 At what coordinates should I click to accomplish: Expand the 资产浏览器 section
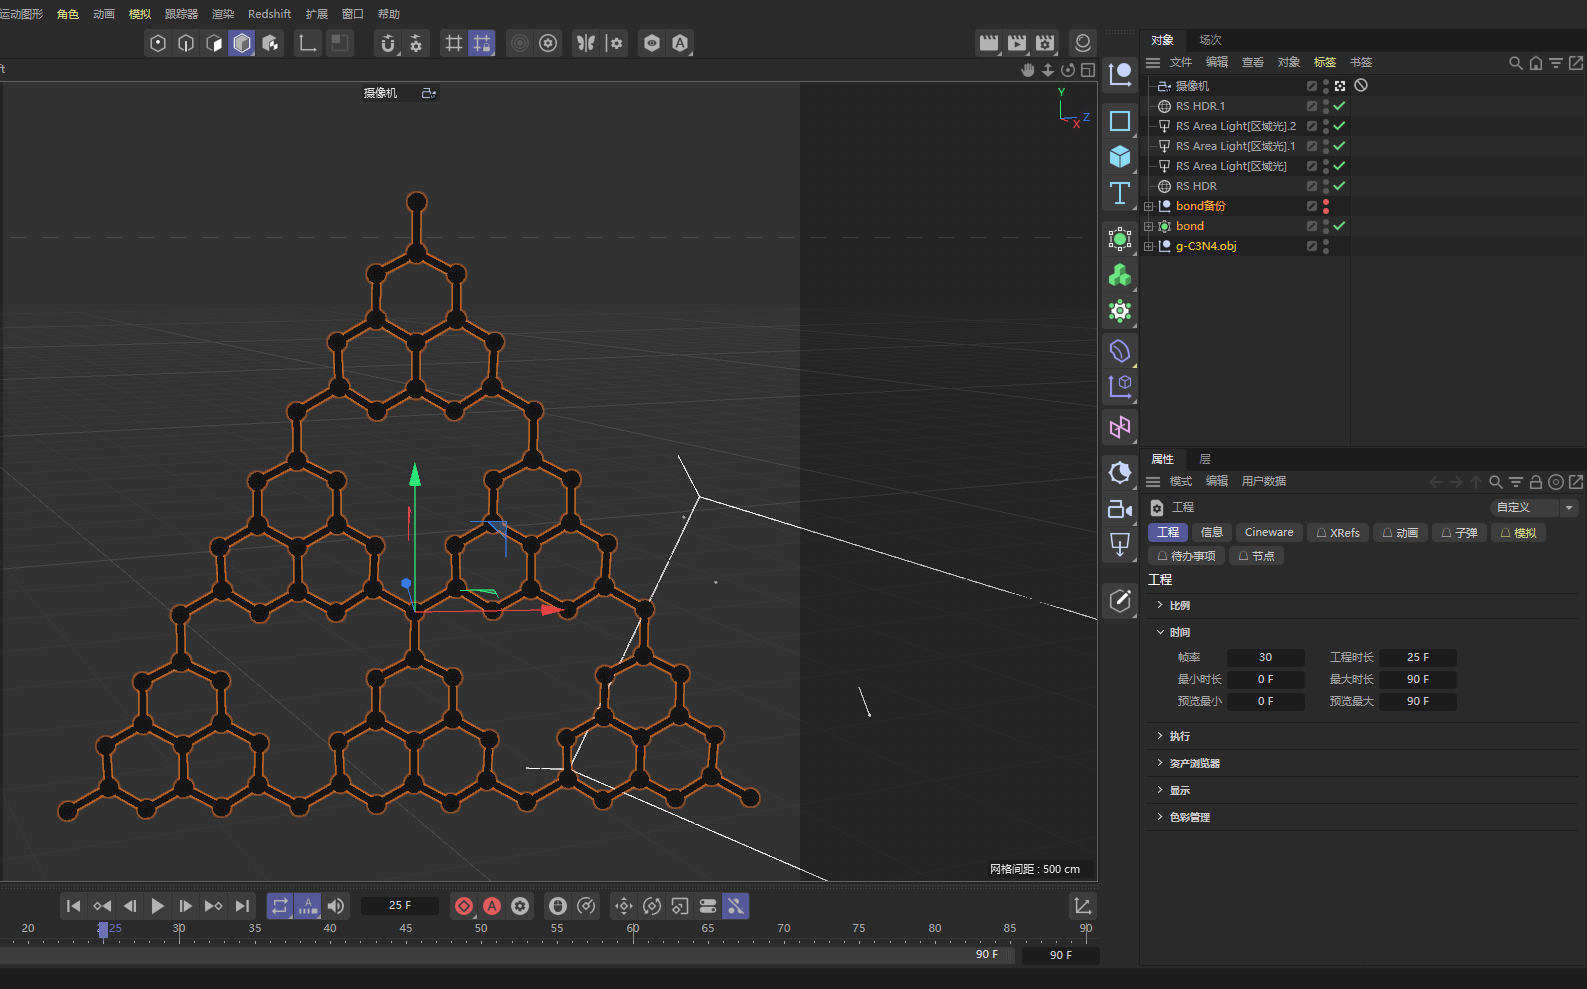pyautogui.click(x=1160, y=763)
